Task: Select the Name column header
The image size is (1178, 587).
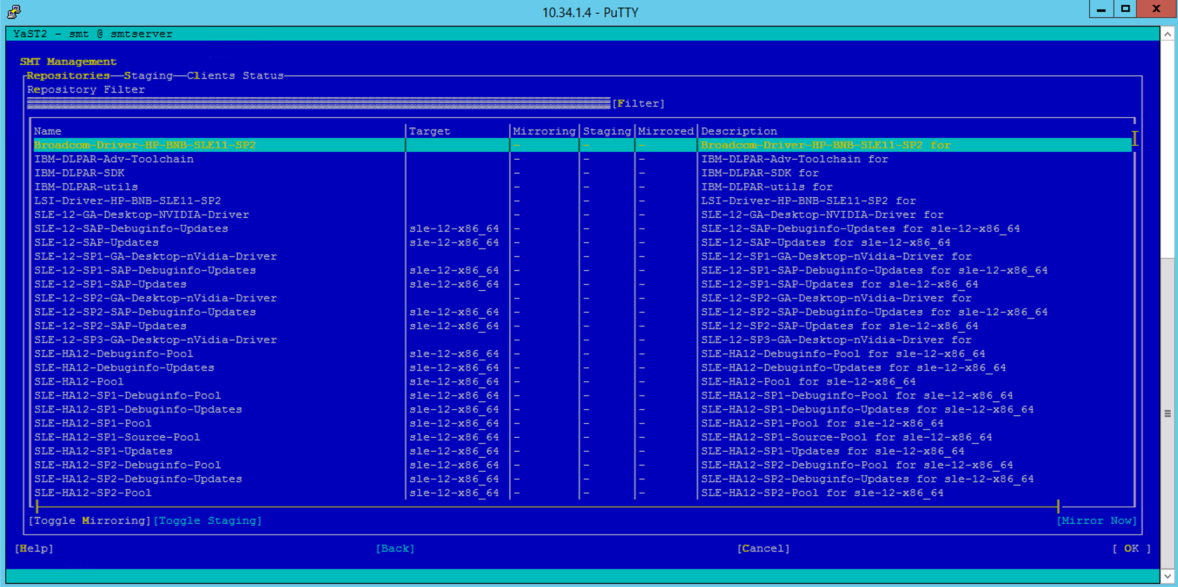Action: click(x=47, y=132)
